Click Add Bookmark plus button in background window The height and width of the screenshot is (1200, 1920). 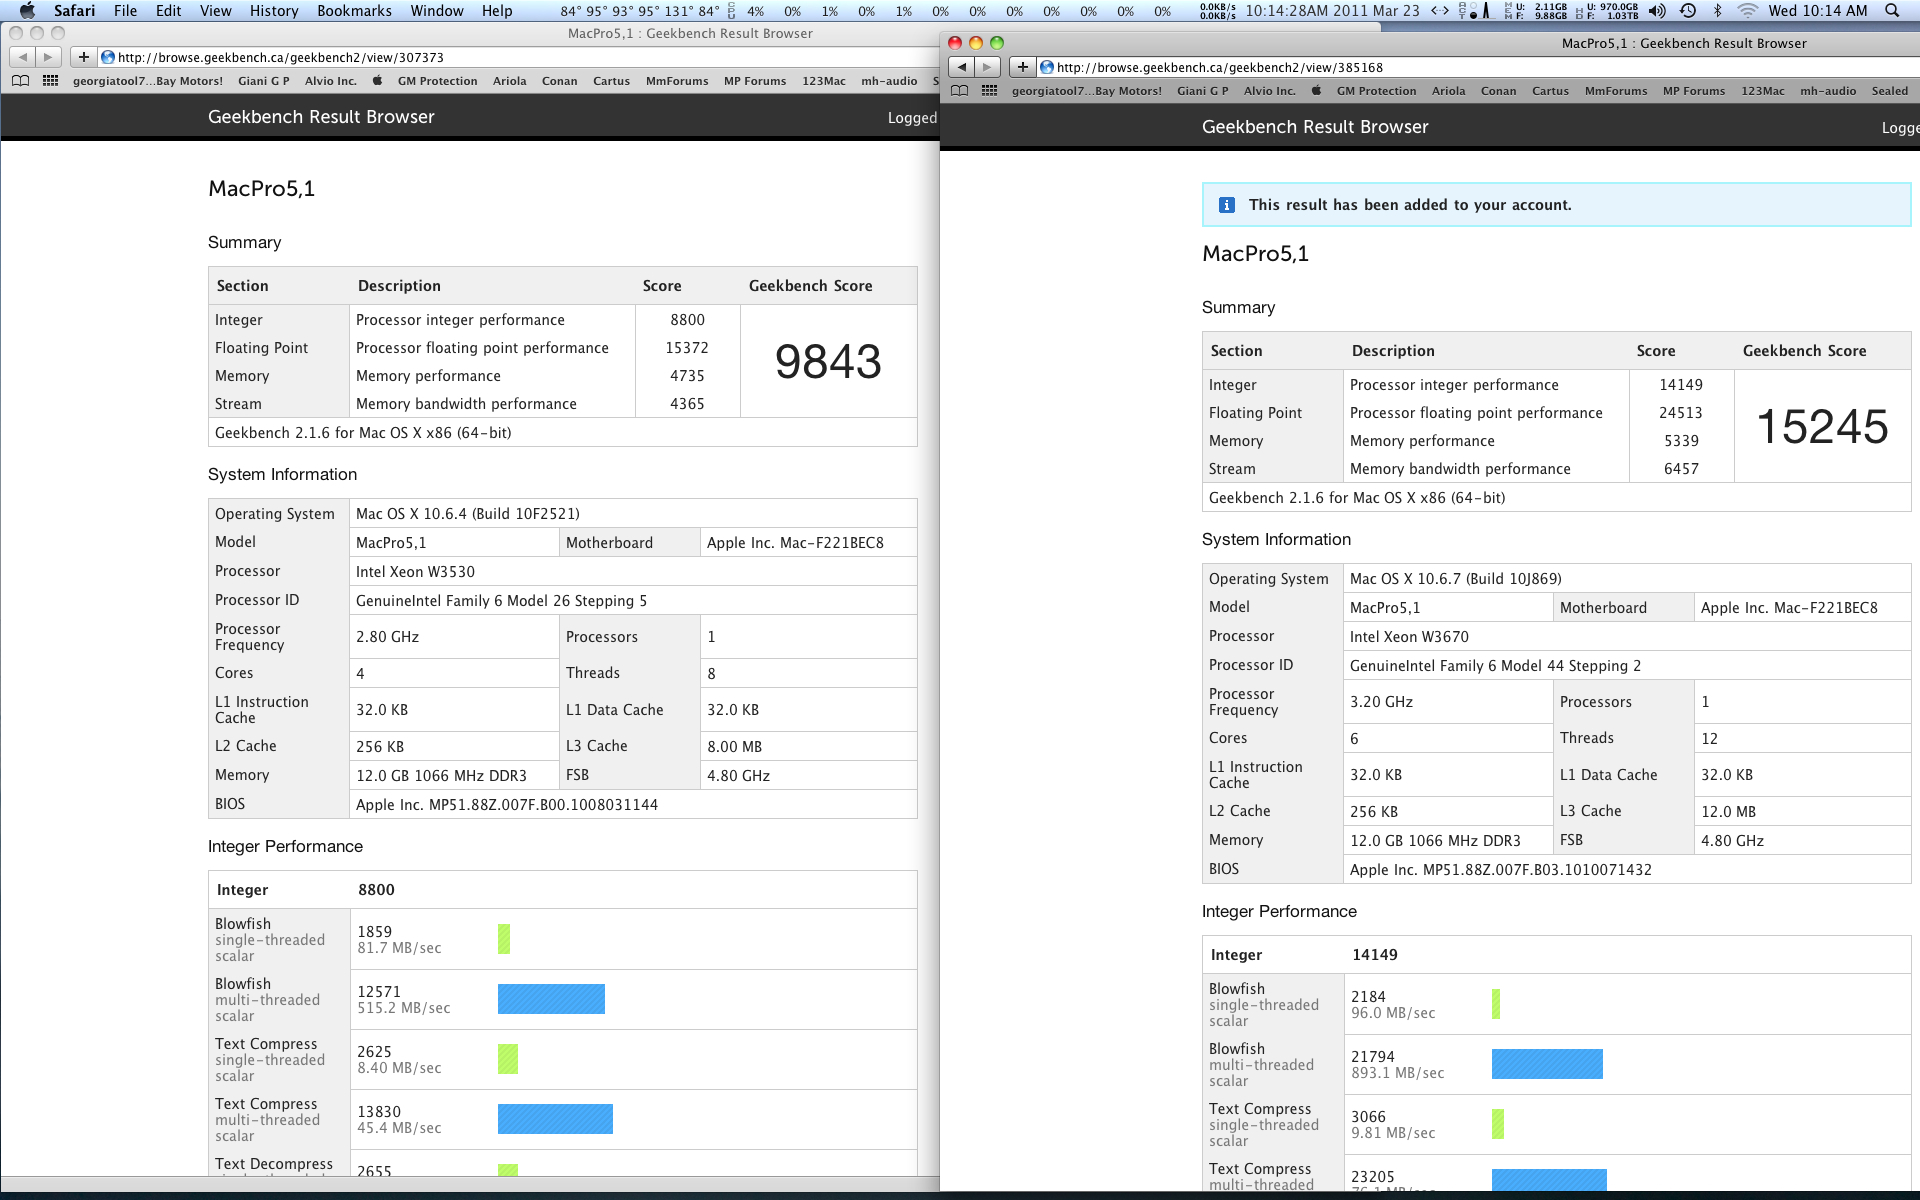[x=83, y=57]
